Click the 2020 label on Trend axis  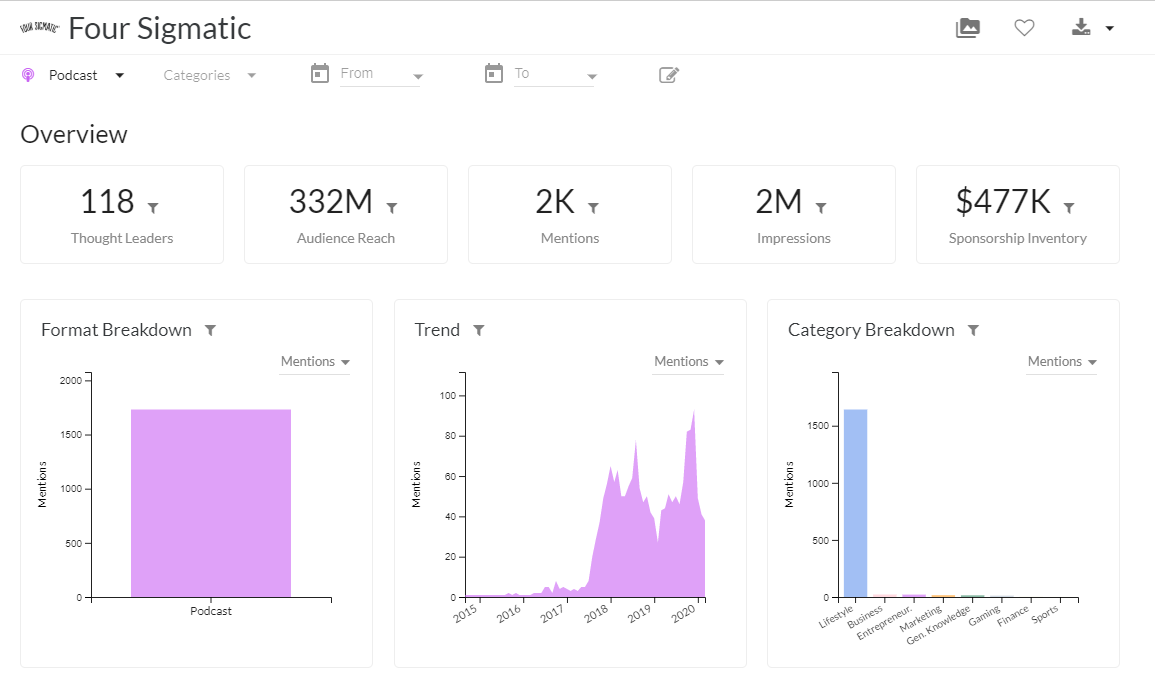click(684, 613)
